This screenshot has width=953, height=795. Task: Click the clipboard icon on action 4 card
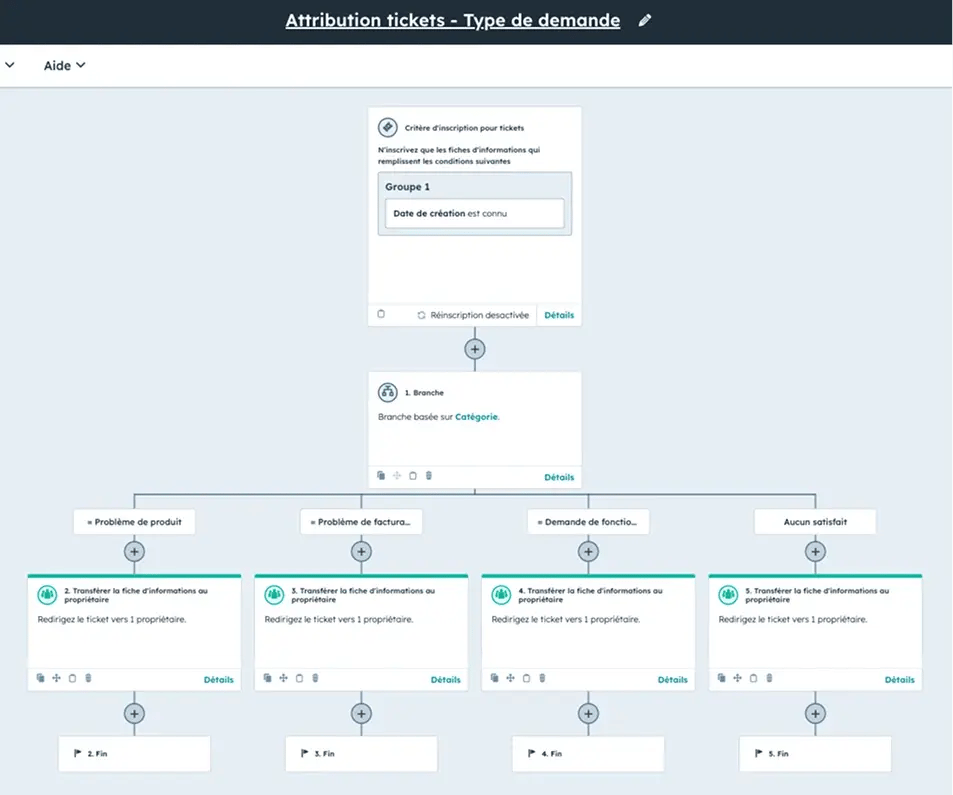point(526,678)
